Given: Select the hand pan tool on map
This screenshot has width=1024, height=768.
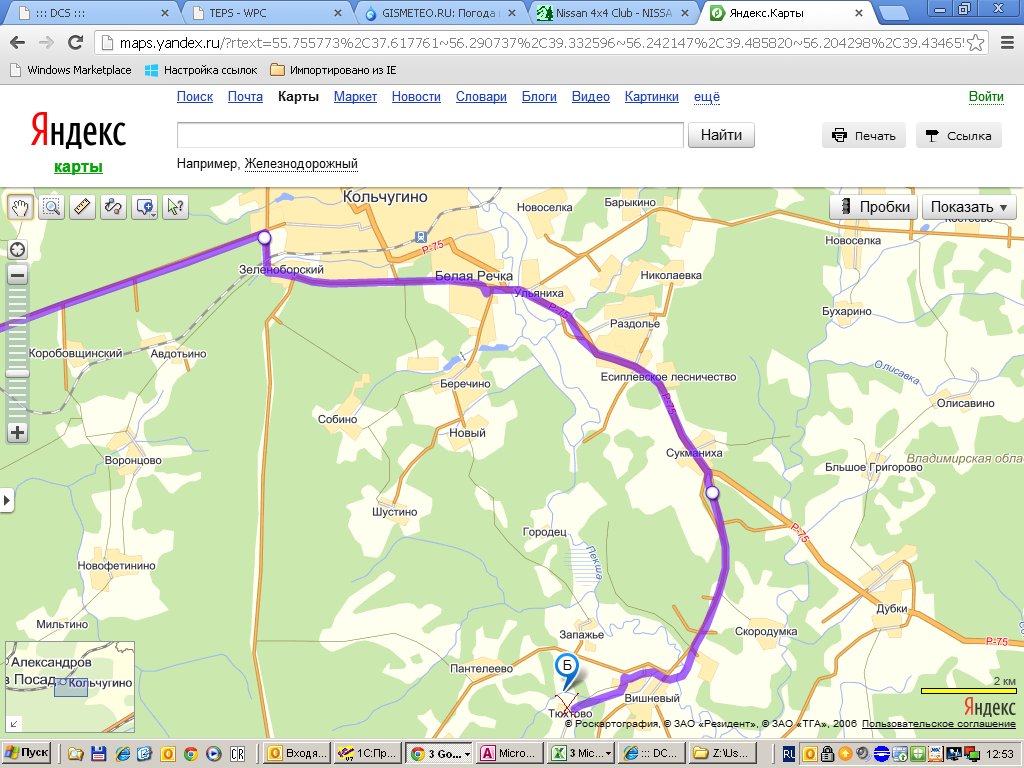Looking at the screenshot, I should 20,208.
